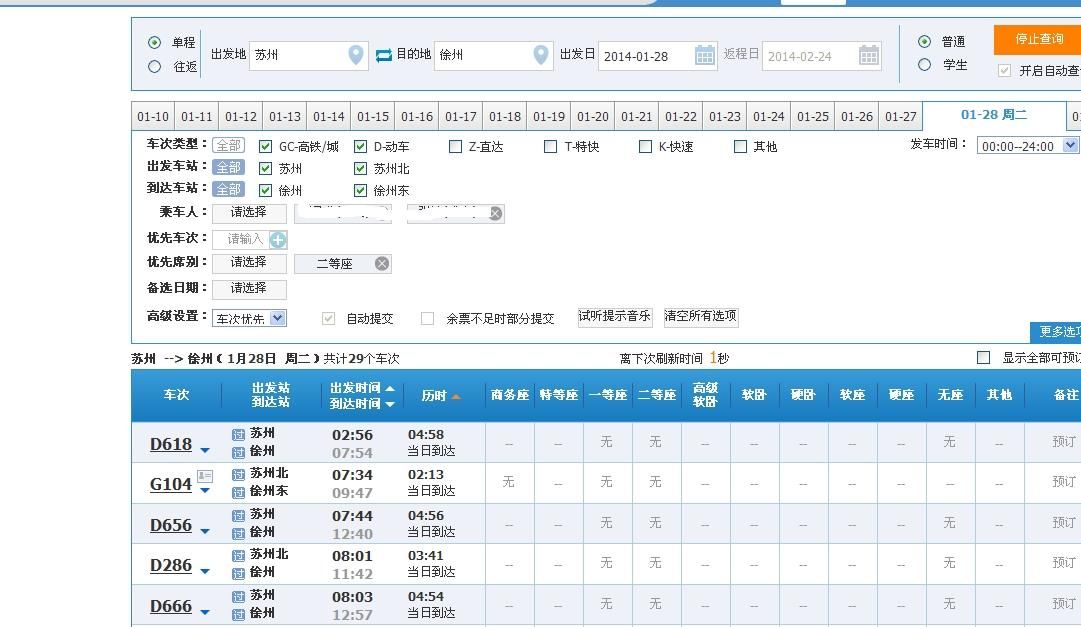The image size is (1081, 627).
Task: Click 试听提示音乐 button
Action: [614, 317]
